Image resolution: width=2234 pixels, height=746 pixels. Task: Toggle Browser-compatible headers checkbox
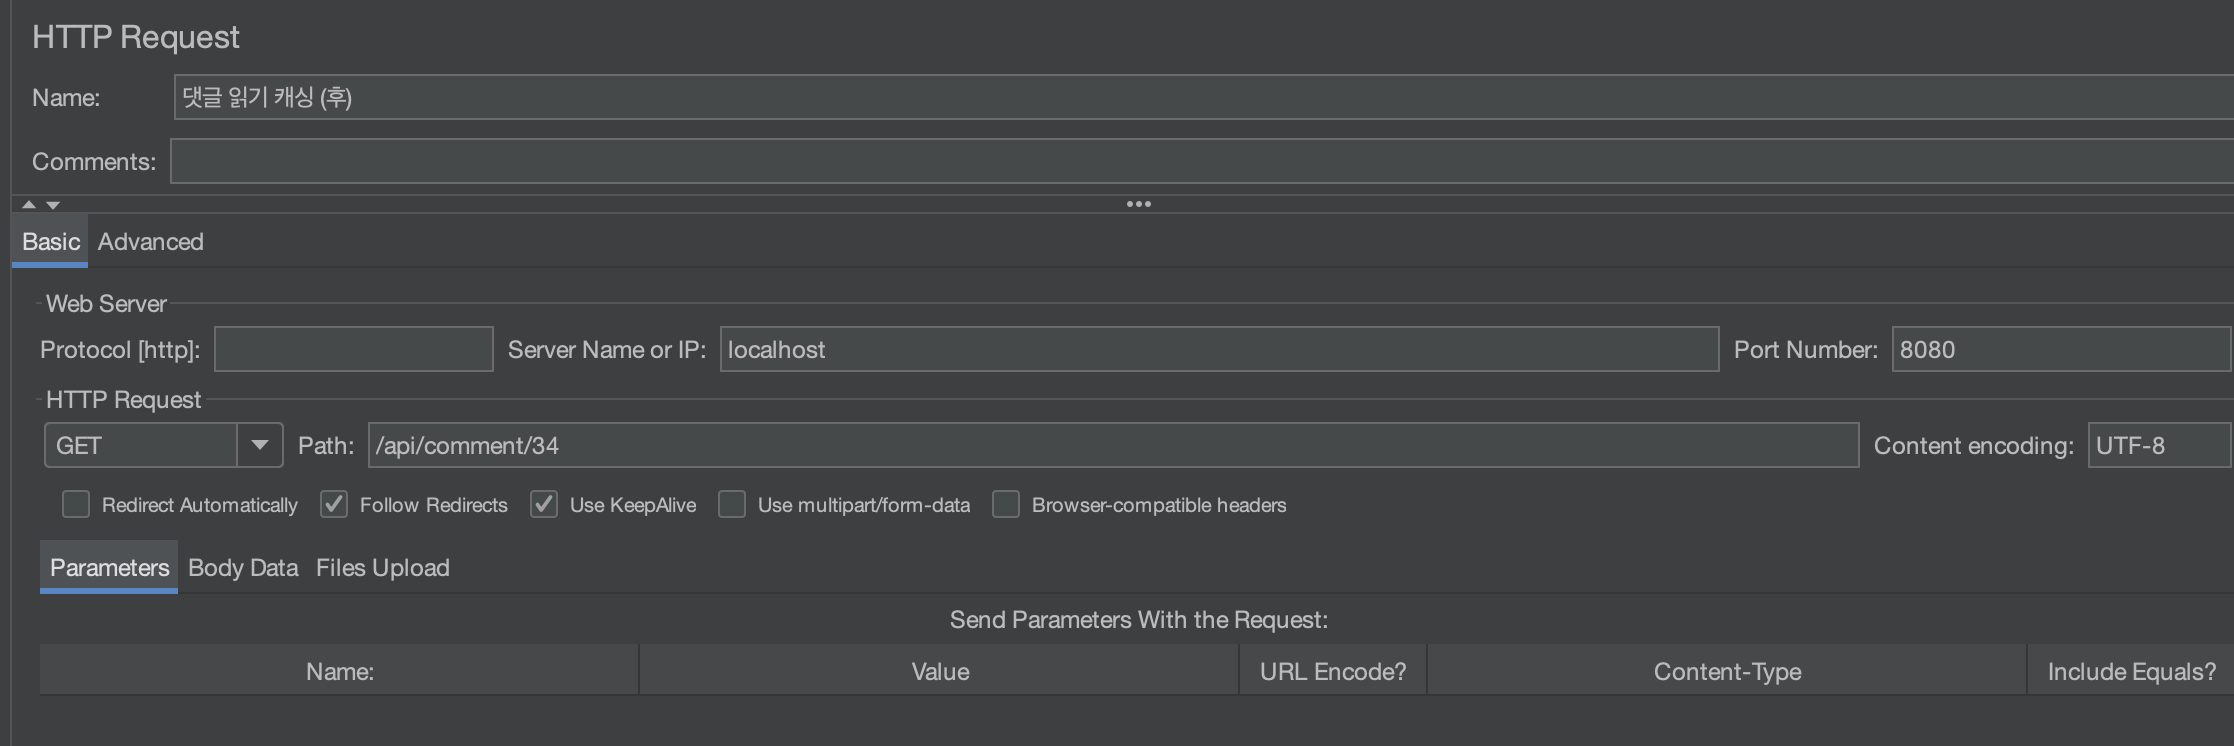pos(1006,504)
